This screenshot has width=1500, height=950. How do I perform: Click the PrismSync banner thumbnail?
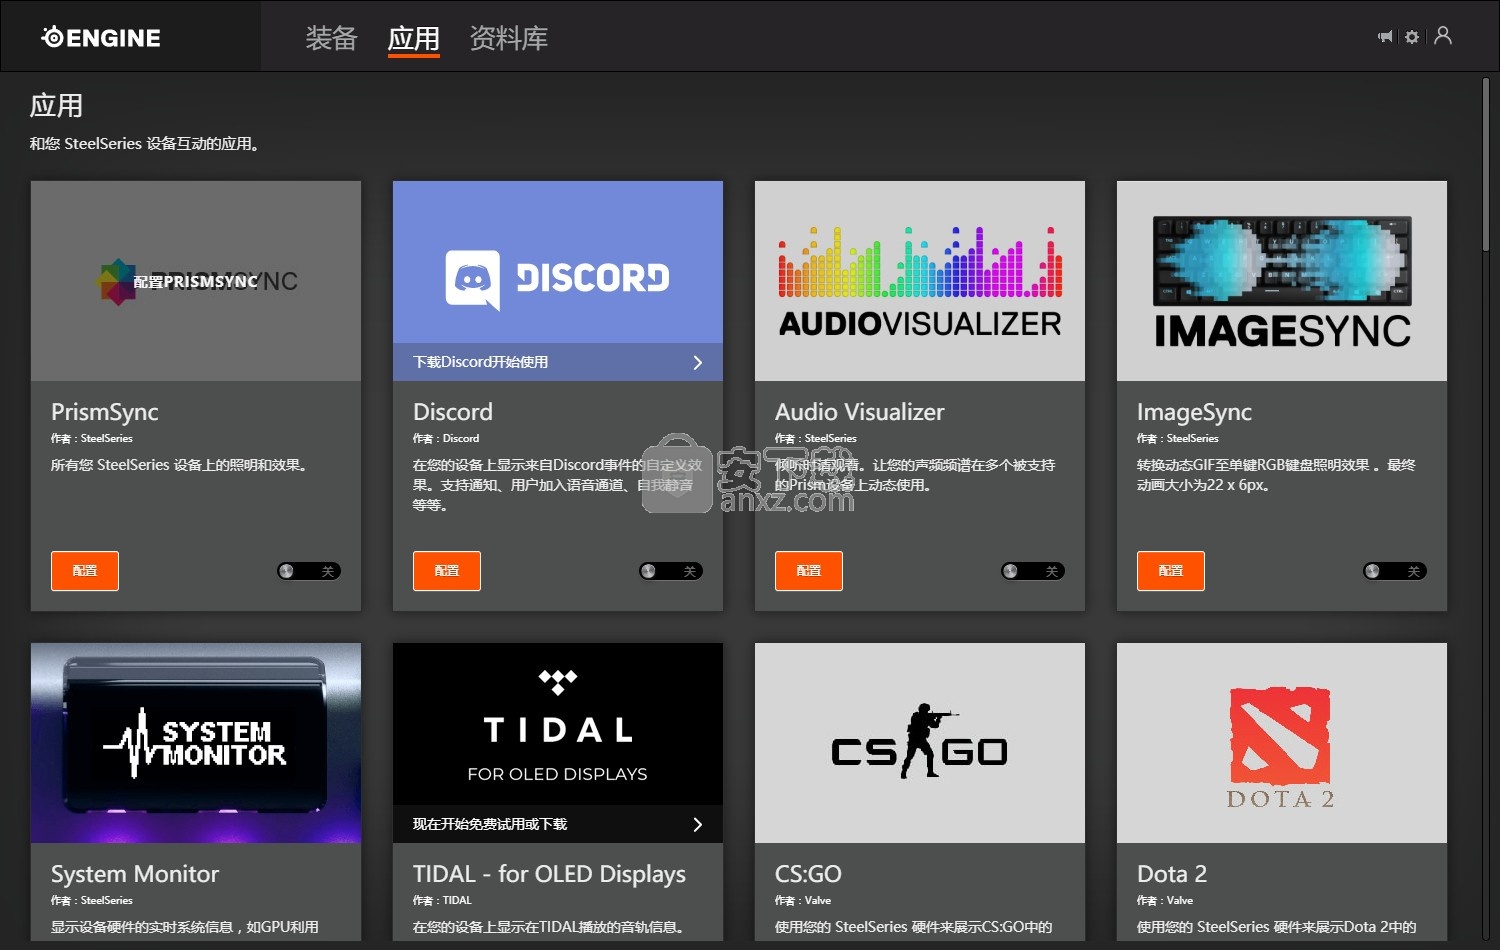point(196,281)
